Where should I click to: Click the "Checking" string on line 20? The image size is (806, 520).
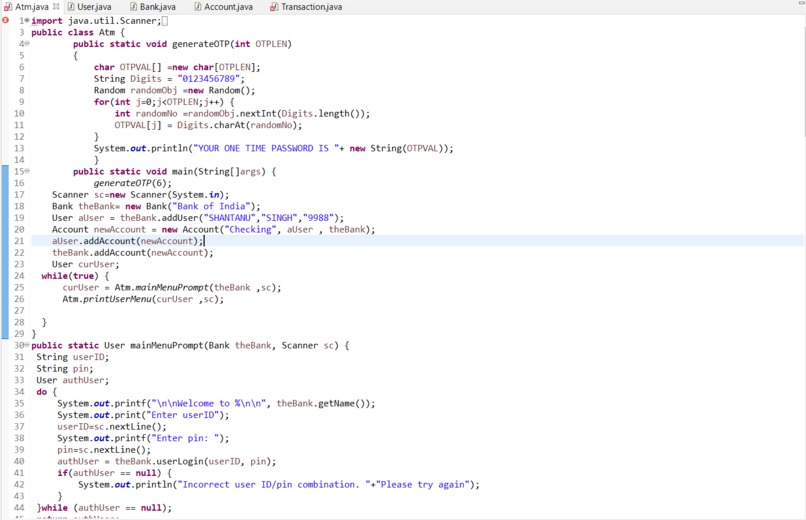click(250, 230)
